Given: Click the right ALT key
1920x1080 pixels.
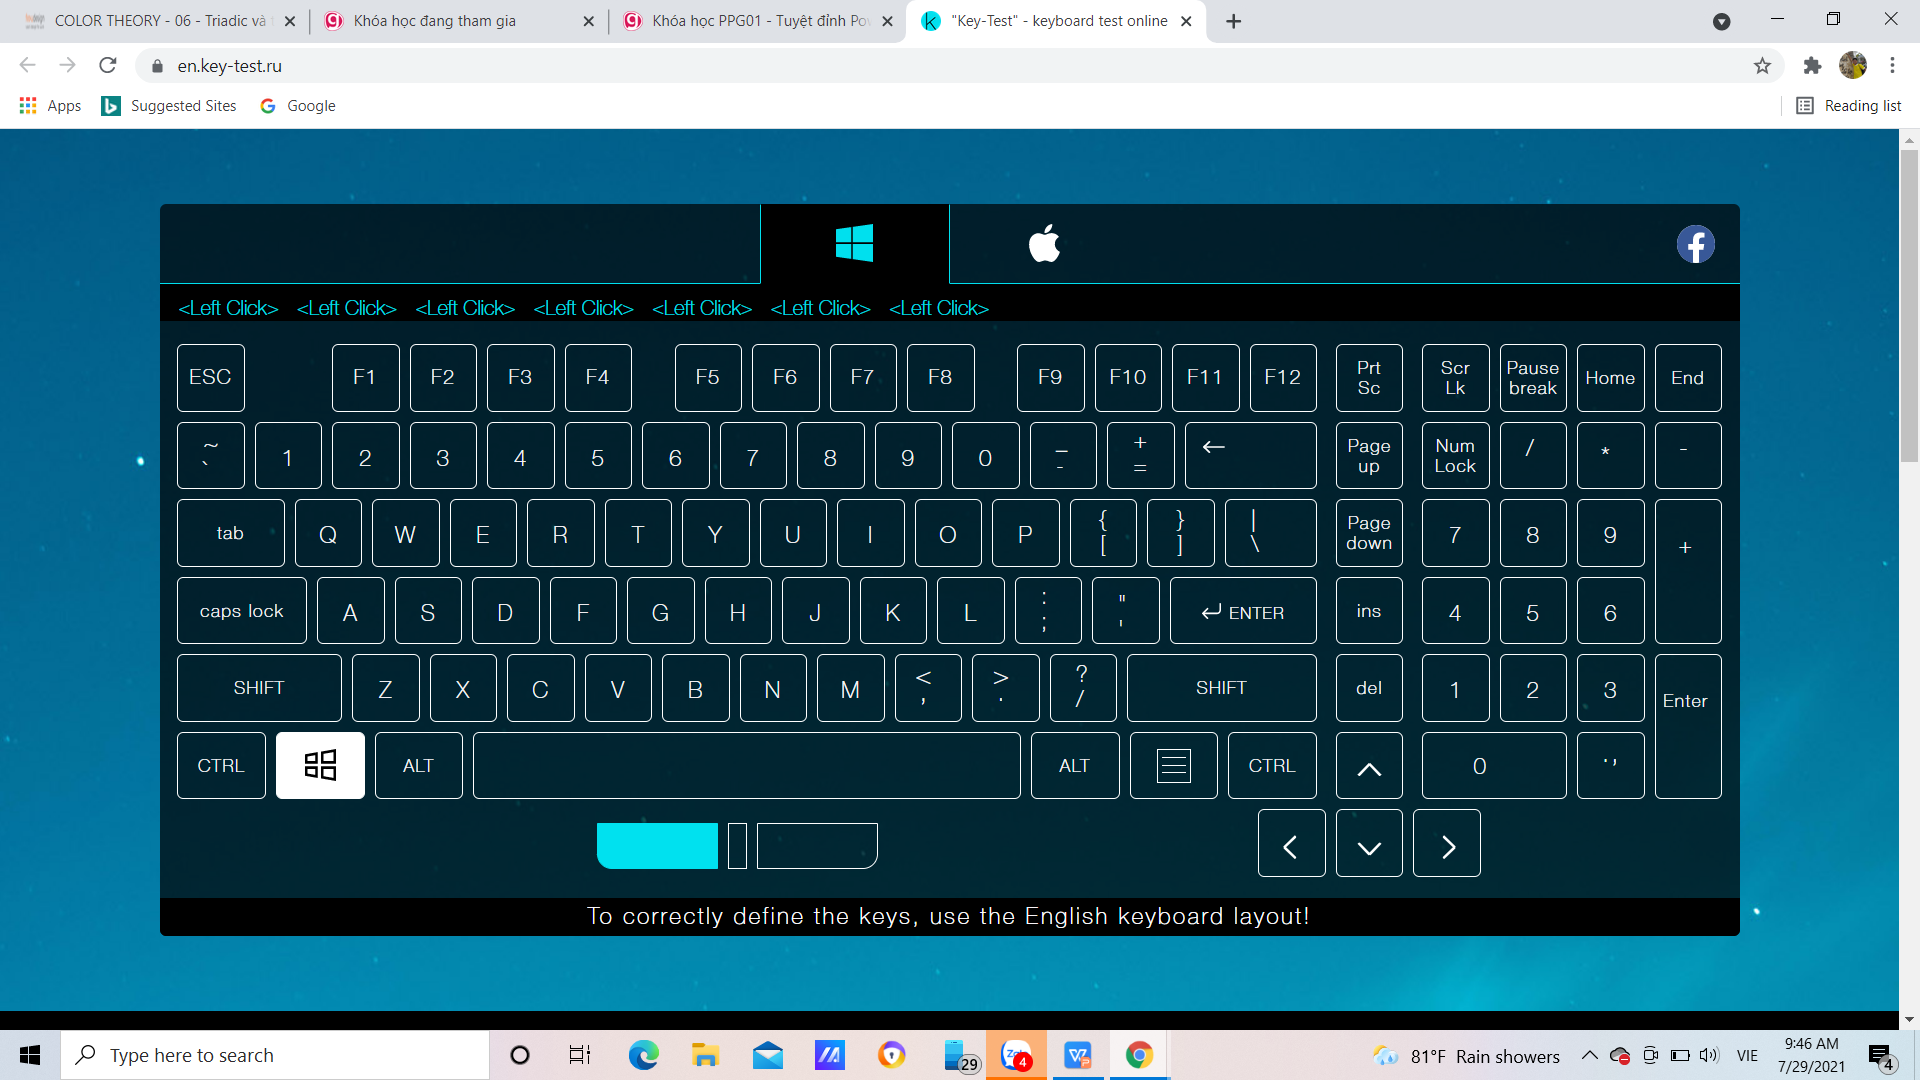Looking at the screenshot, I should [x=1075, y=765].
